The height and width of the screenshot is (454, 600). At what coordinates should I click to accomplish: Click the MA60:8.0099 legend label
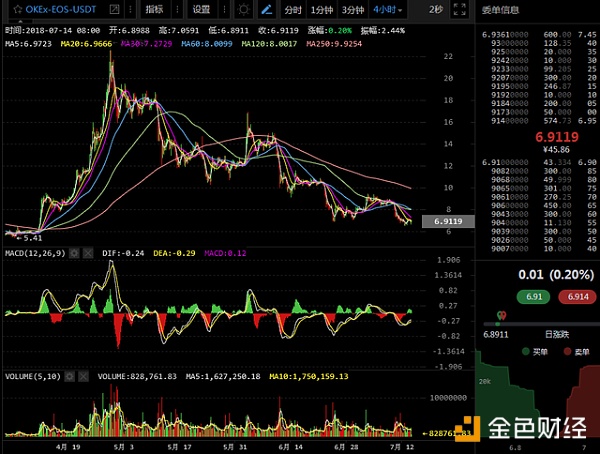click(207, 44)
